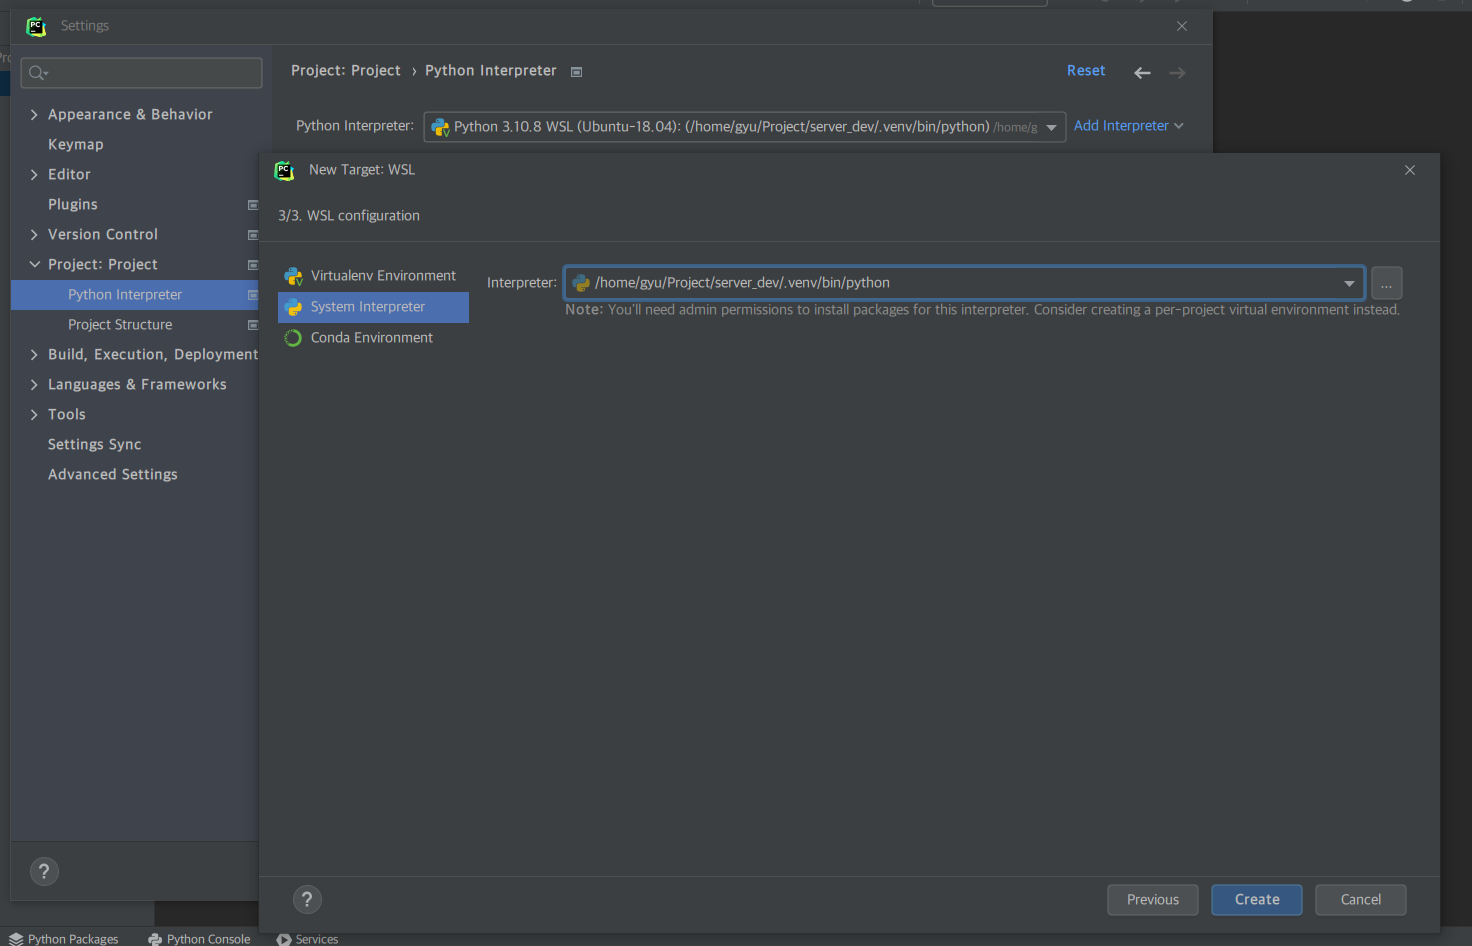Close the Settings window
This screenshot has width=1472, height=946.
[x=1182, y=26]
